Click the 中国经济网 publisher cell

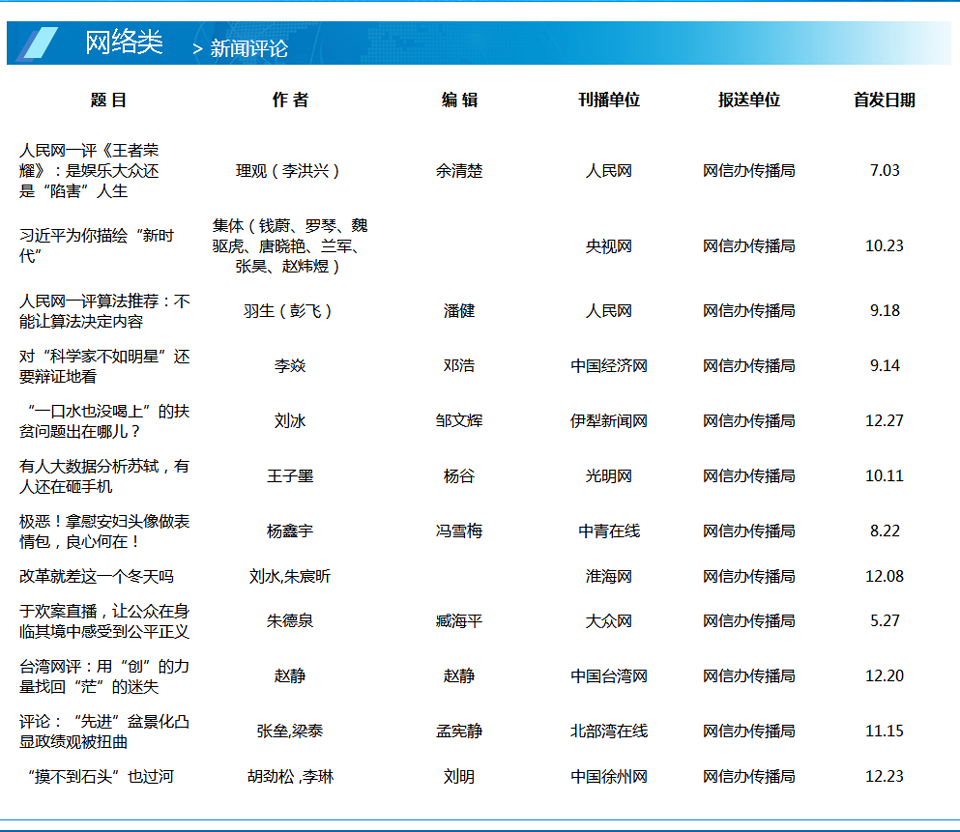coord(608,366)
